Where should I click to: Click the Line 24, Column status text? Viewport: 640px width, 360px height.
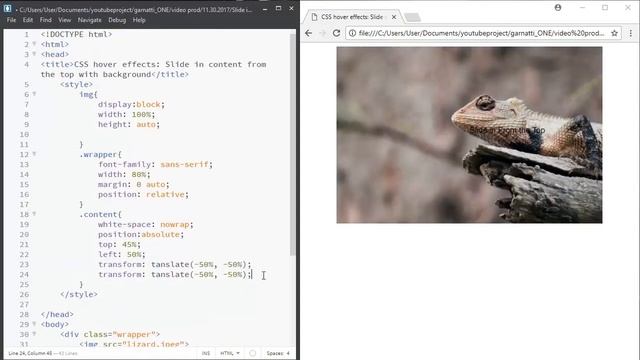coord(30,353)
